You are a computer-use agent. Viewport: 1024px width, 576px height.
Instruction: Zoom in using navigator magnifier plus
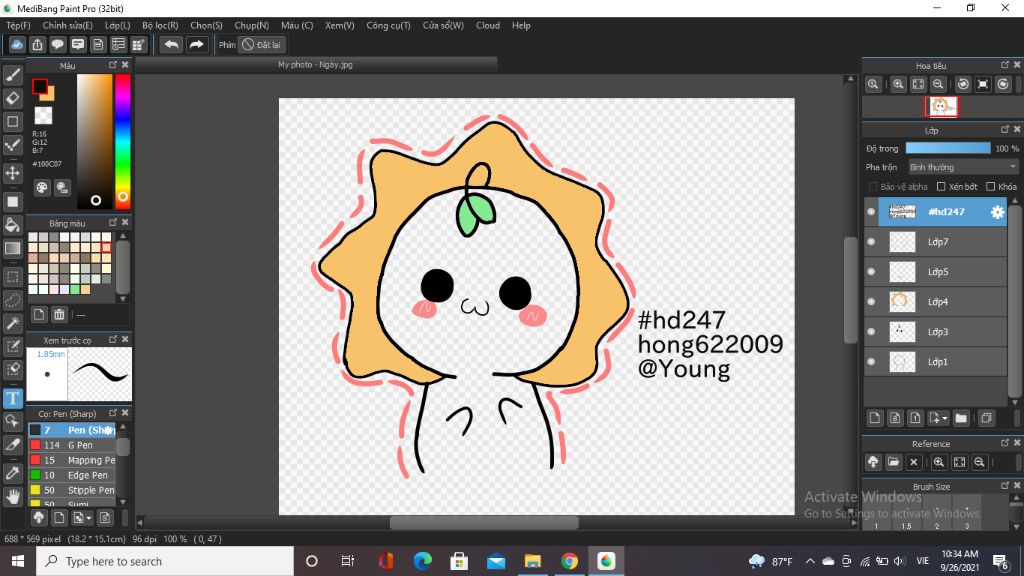(899, 84)
